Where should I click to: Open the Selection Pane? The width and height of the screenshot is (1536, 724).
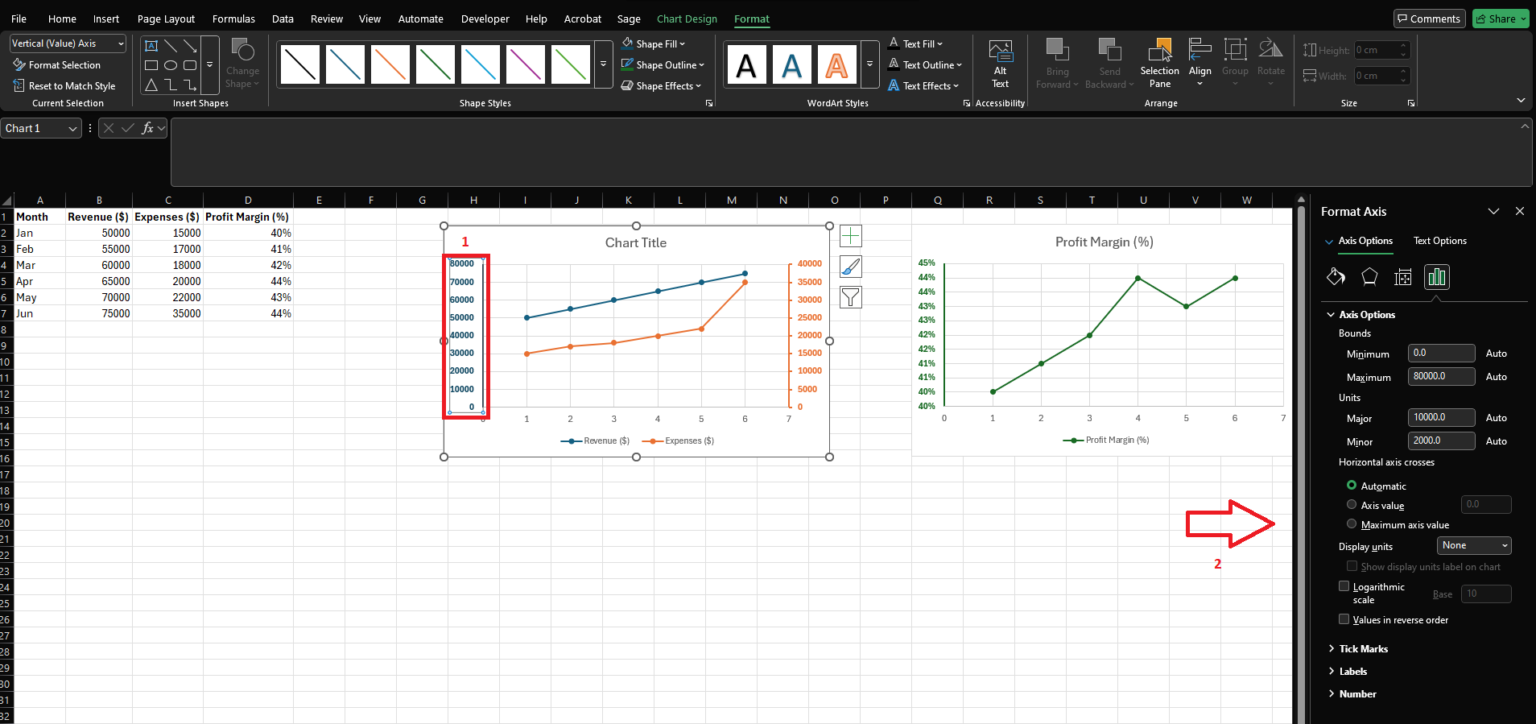click(x=1159, y=65)
